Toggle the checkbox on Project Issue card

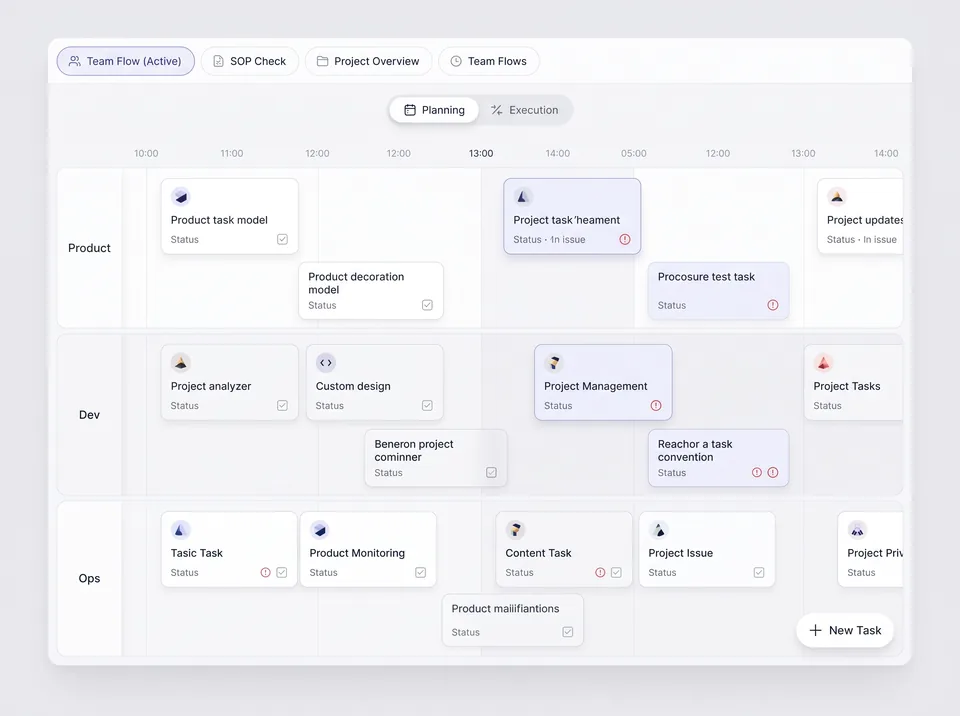[759, 573]
